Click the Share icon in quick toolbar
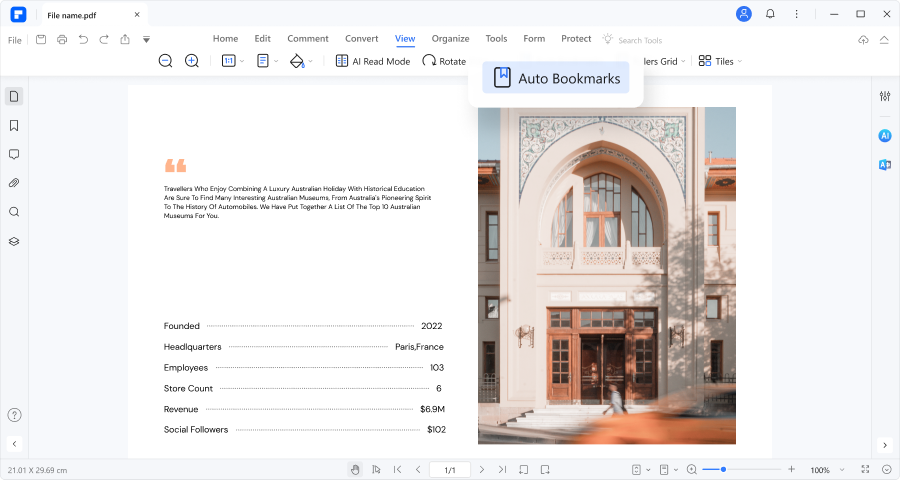 click(x=125, y=40)
